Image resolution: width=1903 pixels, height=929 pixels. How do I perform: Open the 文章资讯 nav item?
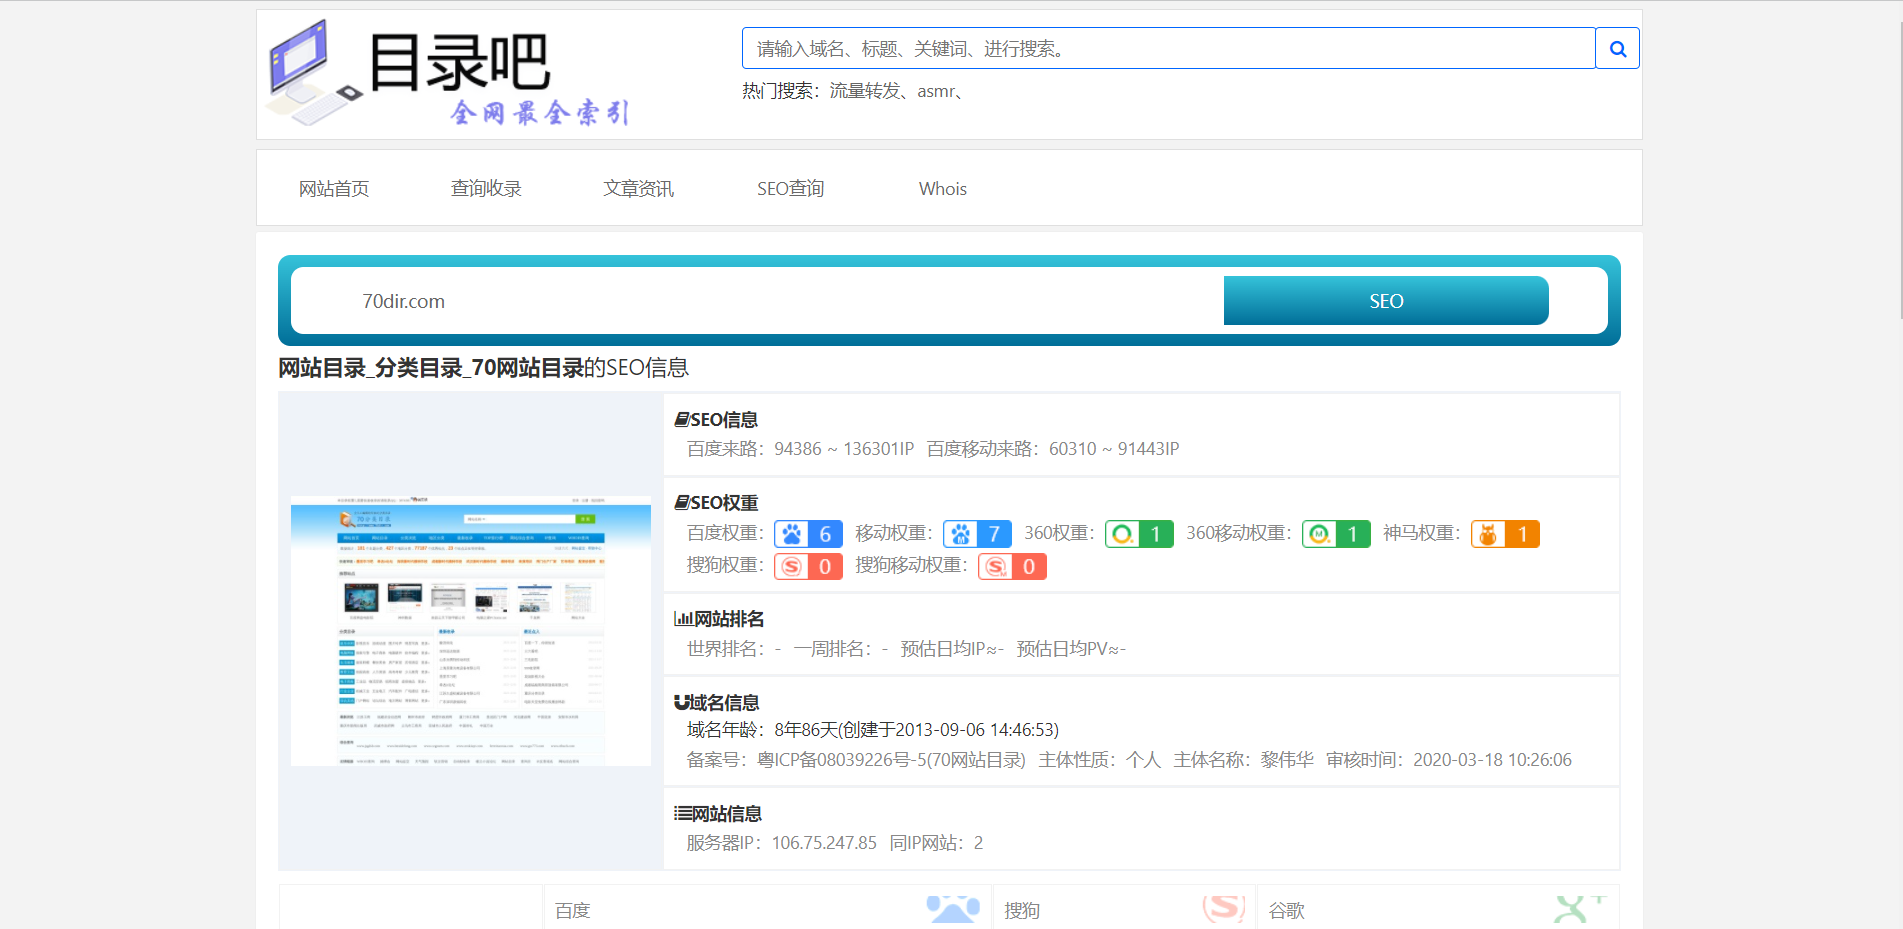[x=638, y=189]
